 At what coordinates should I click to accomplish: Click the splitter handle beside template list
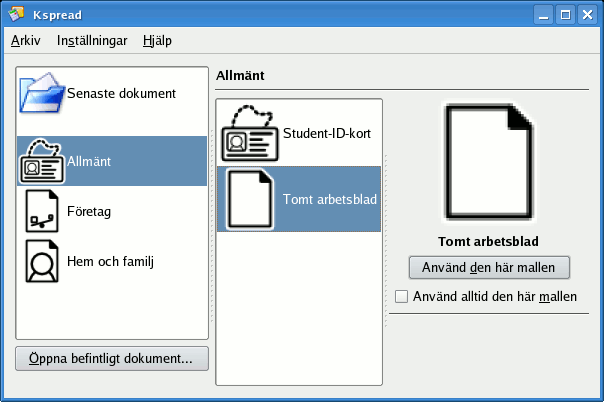coord(386,240)
